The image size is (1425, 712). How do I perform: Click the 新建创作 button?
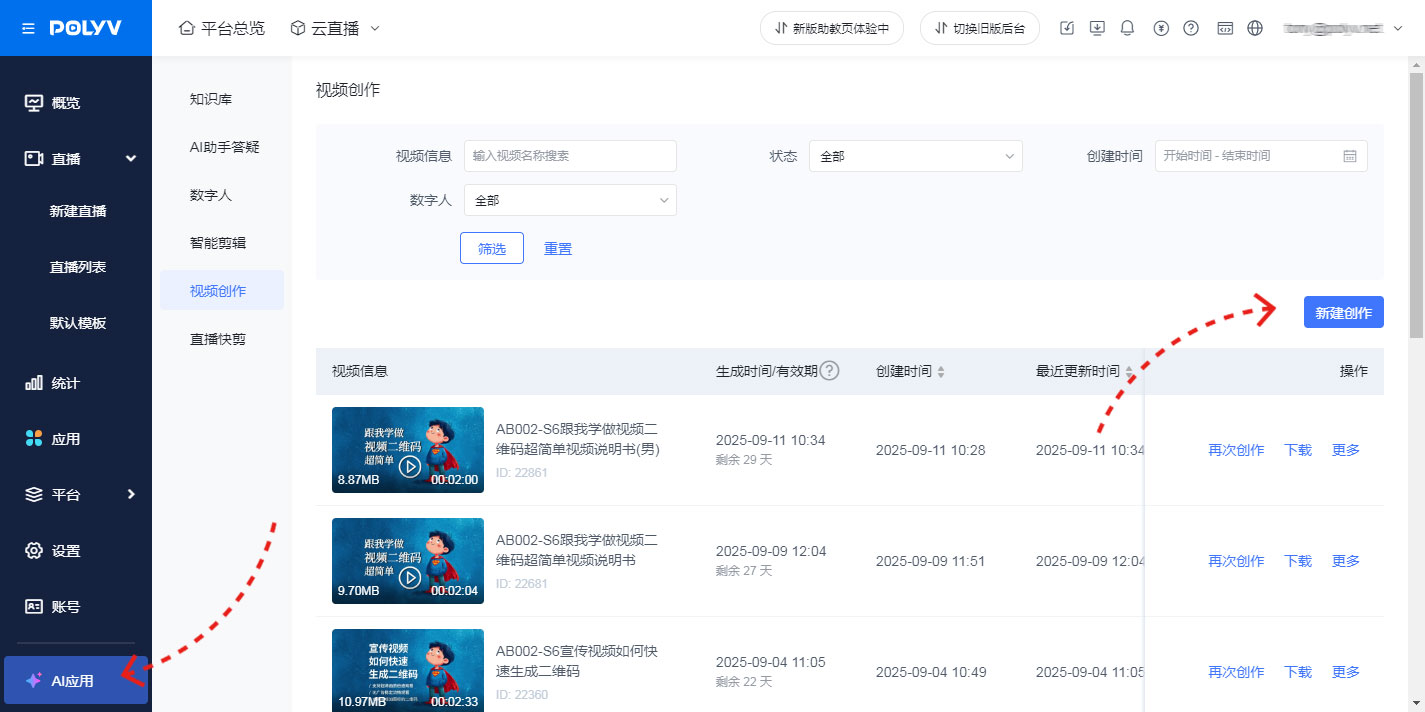point(1343,313)
